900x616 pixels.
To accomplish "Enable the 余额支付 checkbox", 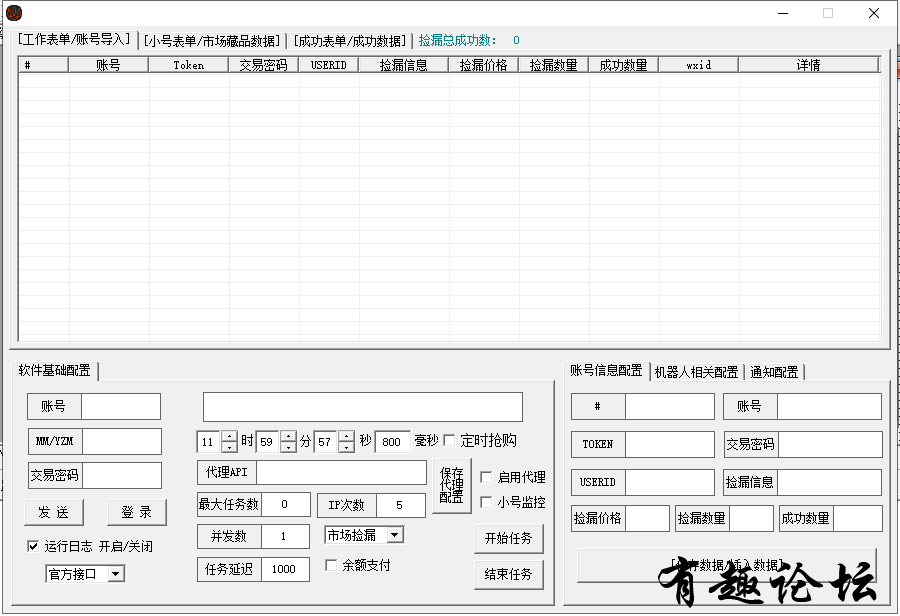I will (x=331, y=565).
